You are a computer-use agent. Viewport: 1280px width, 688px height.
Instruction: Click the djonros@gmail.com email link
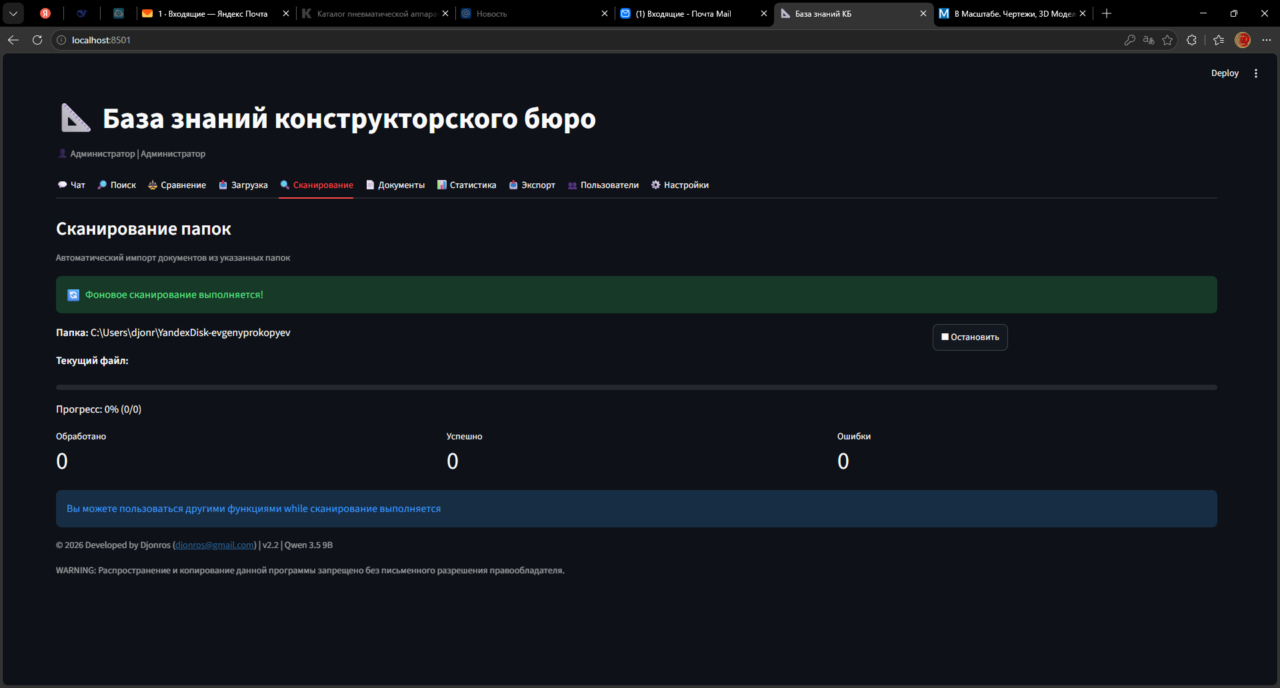pyautogui.click(x=215, y=545)
